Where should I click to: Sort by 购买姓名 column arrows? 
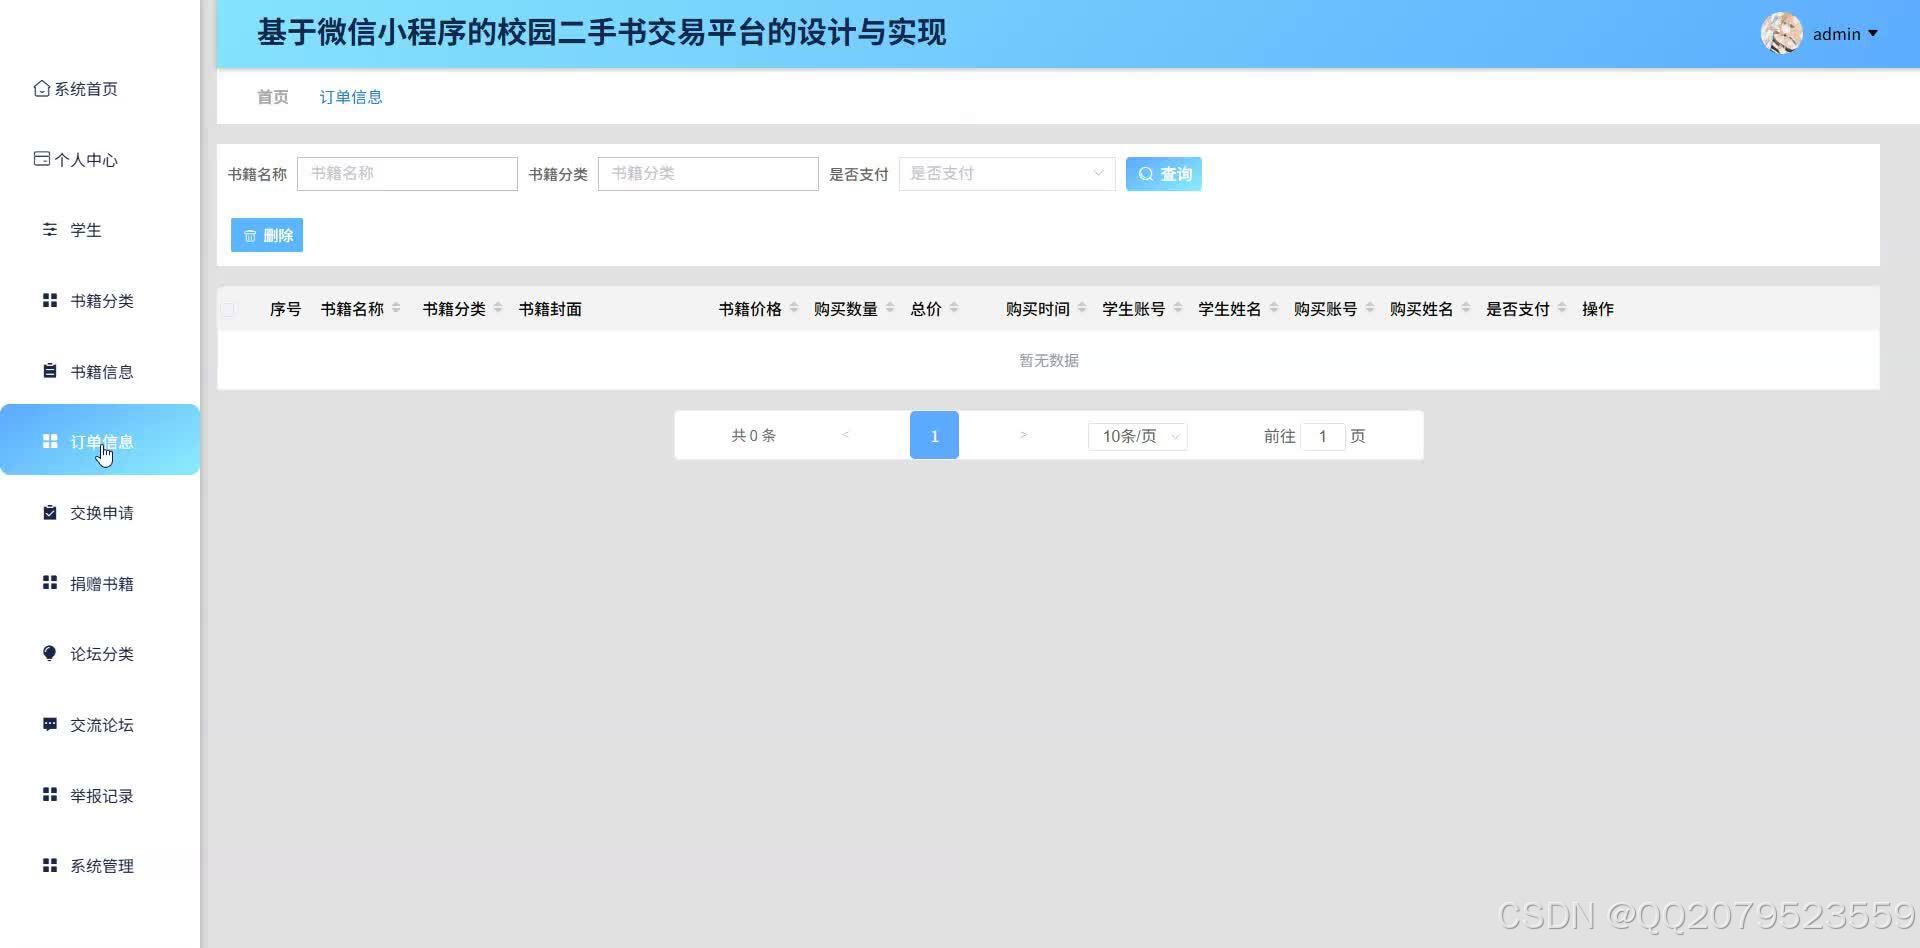click(x=1466, y=308)
